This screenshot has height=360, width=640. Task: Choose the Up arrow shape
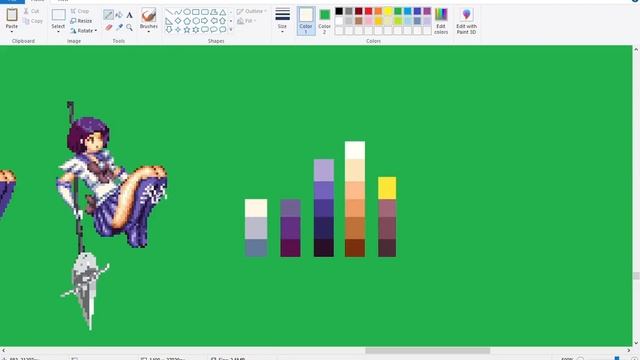[x=223, y=21]
